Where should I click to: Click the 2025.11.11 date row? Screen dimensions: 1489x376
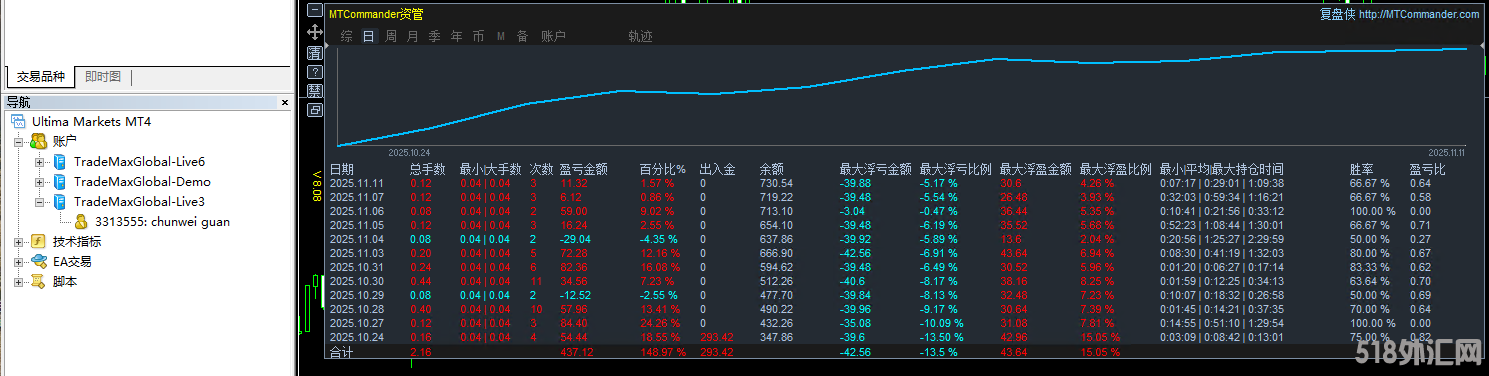pyautogui.click(x=356, y=183)
